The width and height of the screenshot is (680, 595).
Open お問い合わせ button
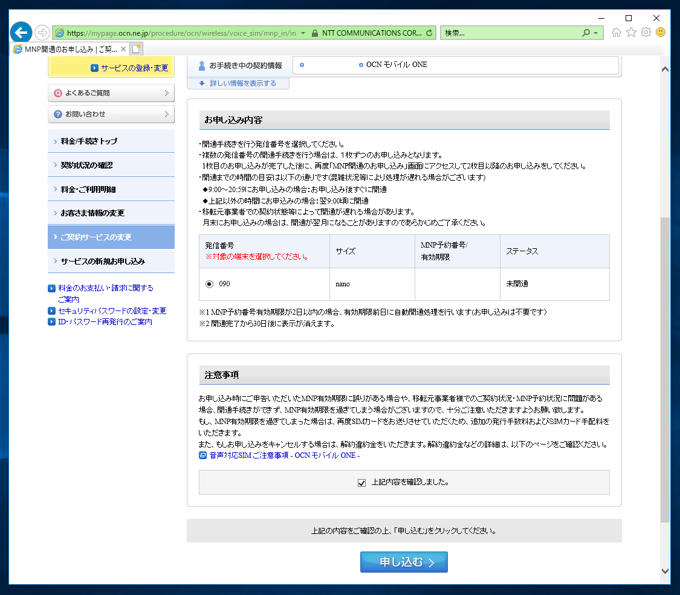(x=111, y=114)
